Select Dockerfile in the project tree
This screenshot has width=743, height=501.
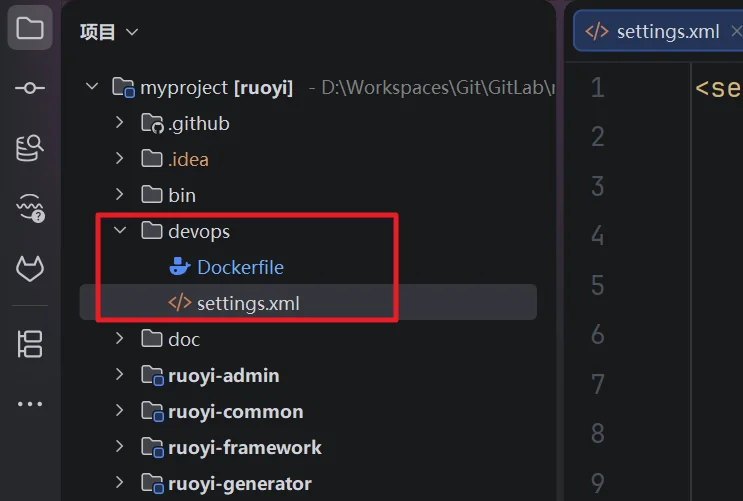point(240,267)
